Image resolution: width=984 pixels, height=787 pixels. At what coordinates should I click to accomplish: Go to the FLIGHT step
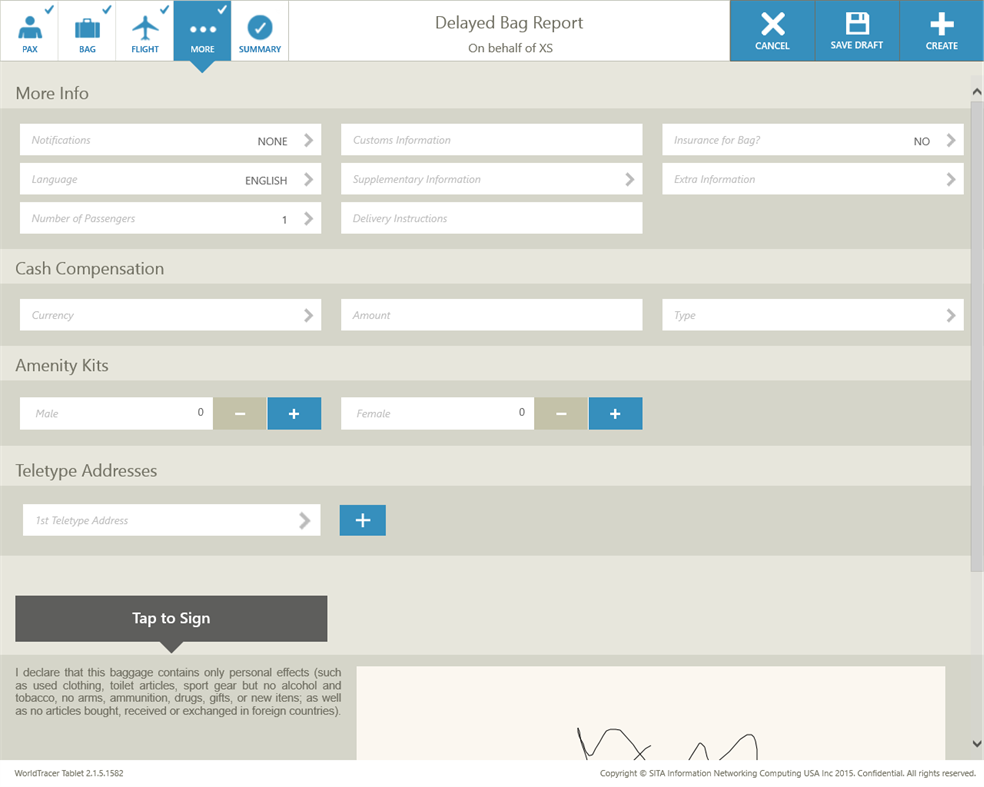(x=144, y=31)
